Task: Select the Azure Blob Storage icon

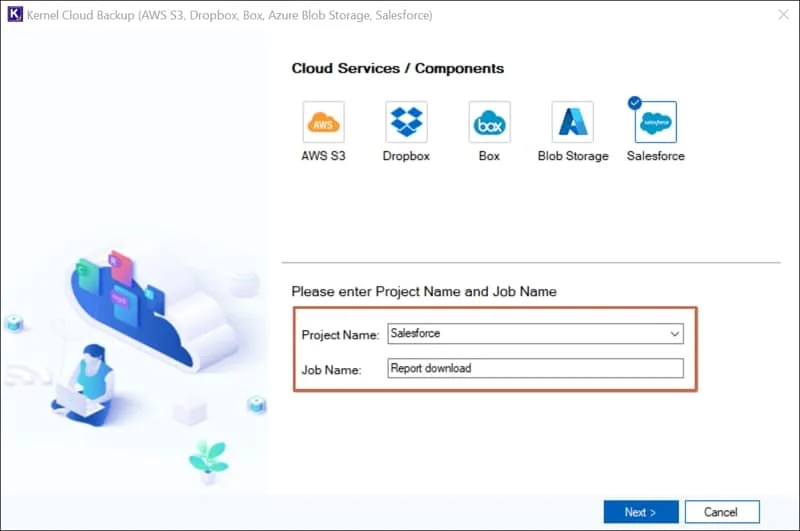Action: point(572,122)
